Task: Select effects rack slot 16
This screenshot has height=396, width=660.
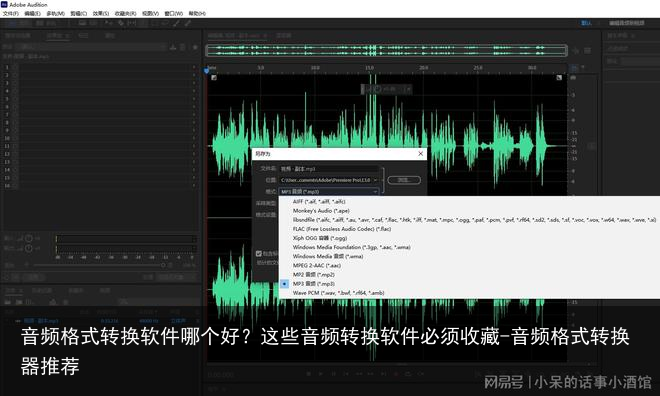Action: click(x=100, y=186)
